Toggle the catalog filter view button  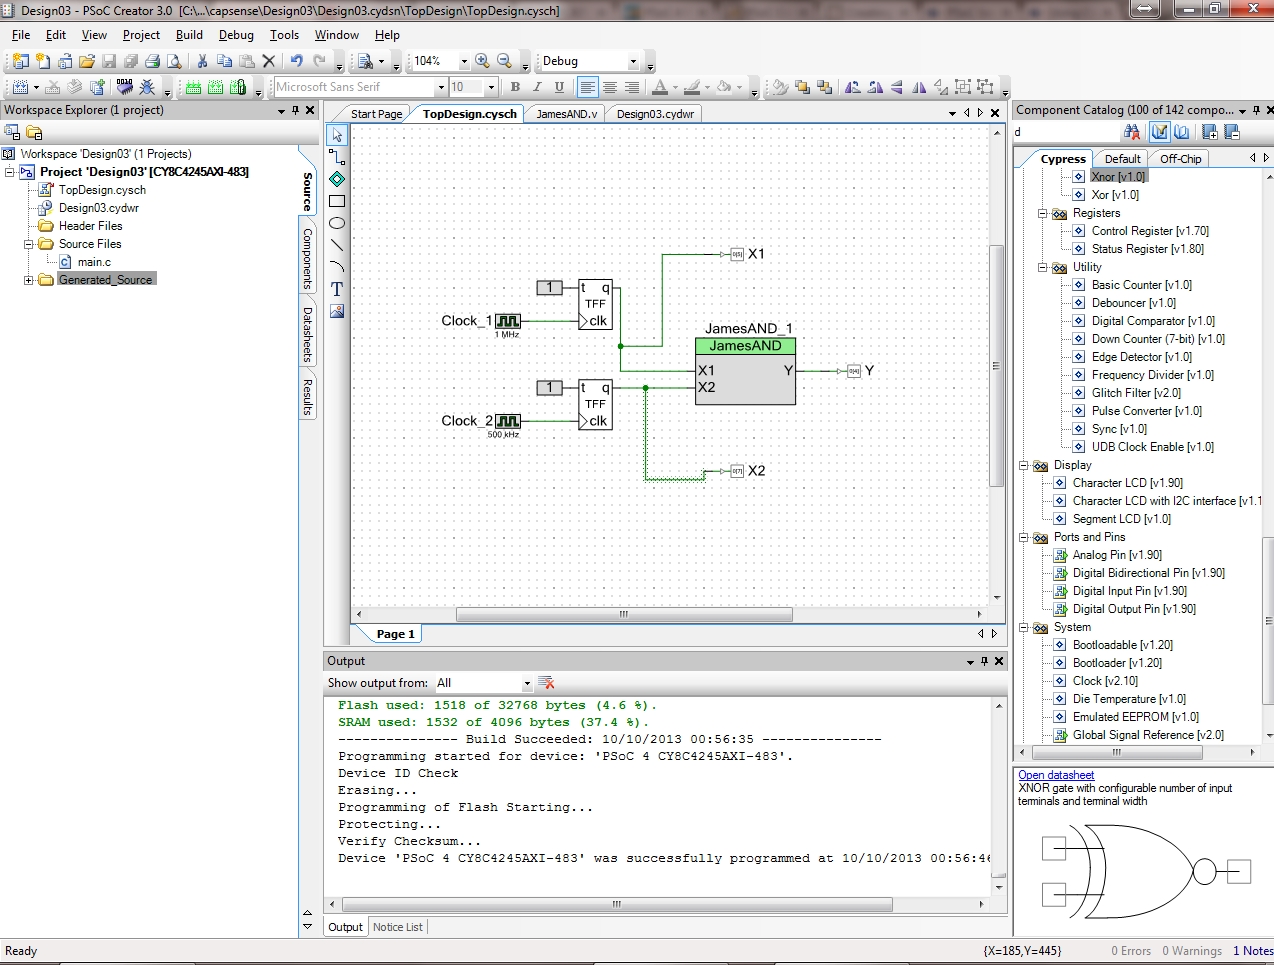pos(1159,132)
